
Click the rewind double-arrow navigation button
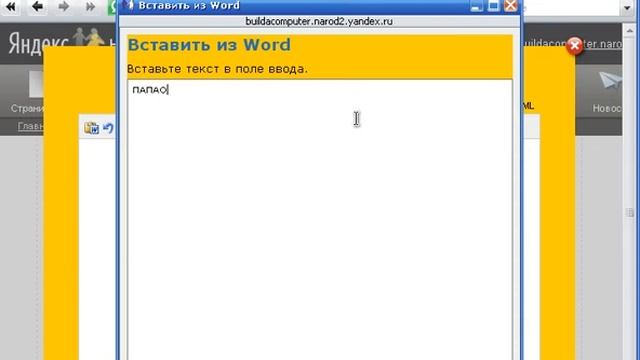11,7
